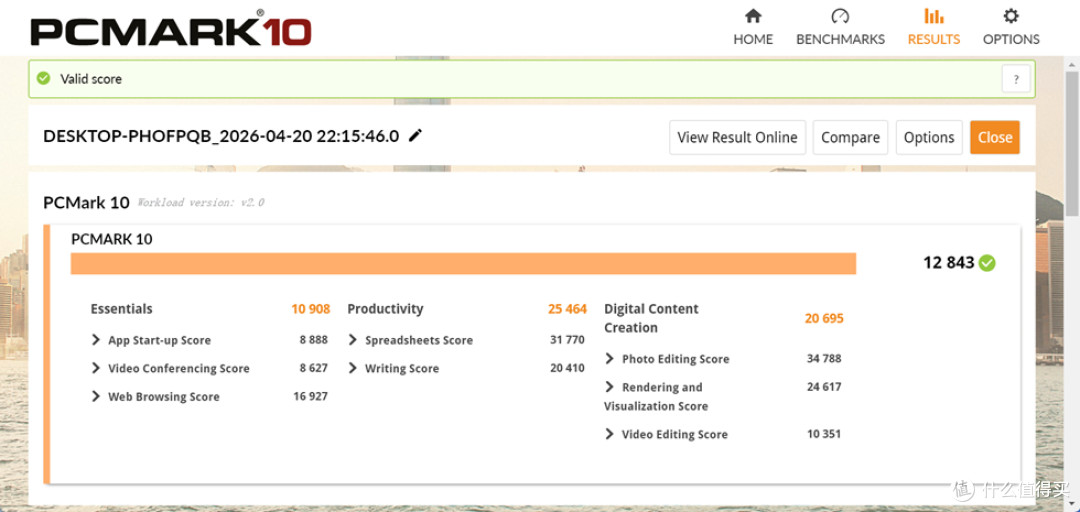Open the result Options button
This screenshot has height=512, width=1080.
(x=928, y=137)
